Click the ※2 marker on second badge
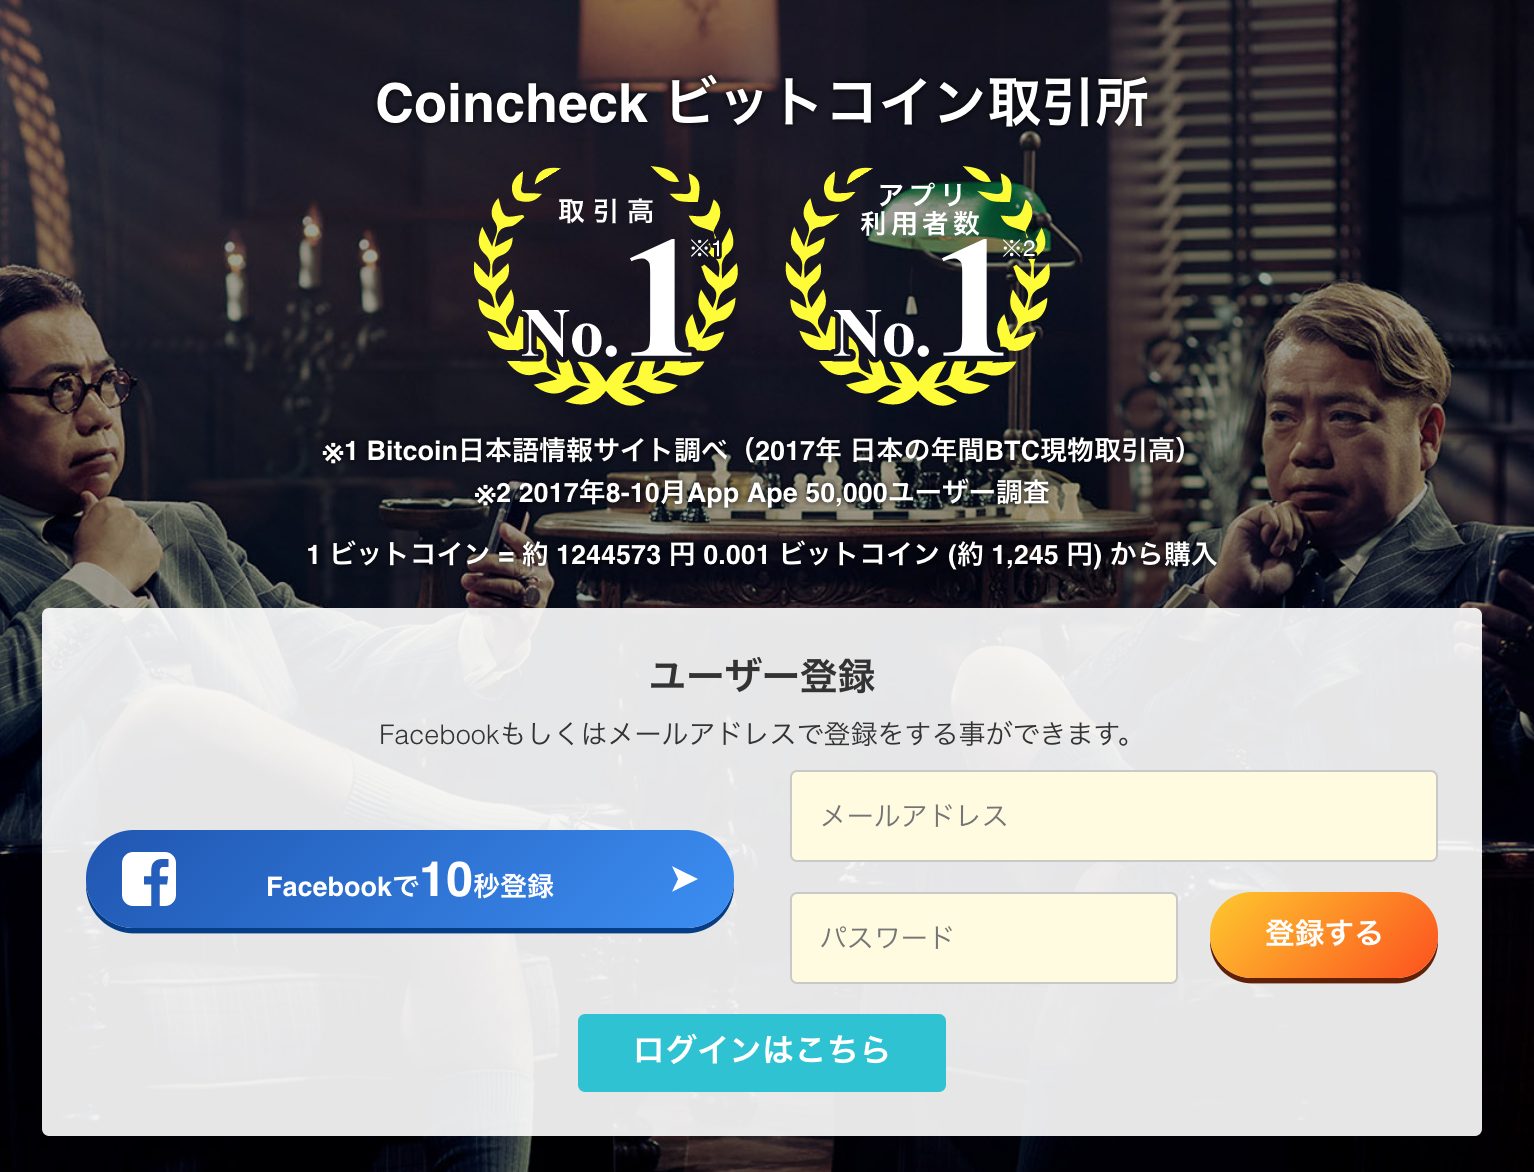 (1019, 248)
